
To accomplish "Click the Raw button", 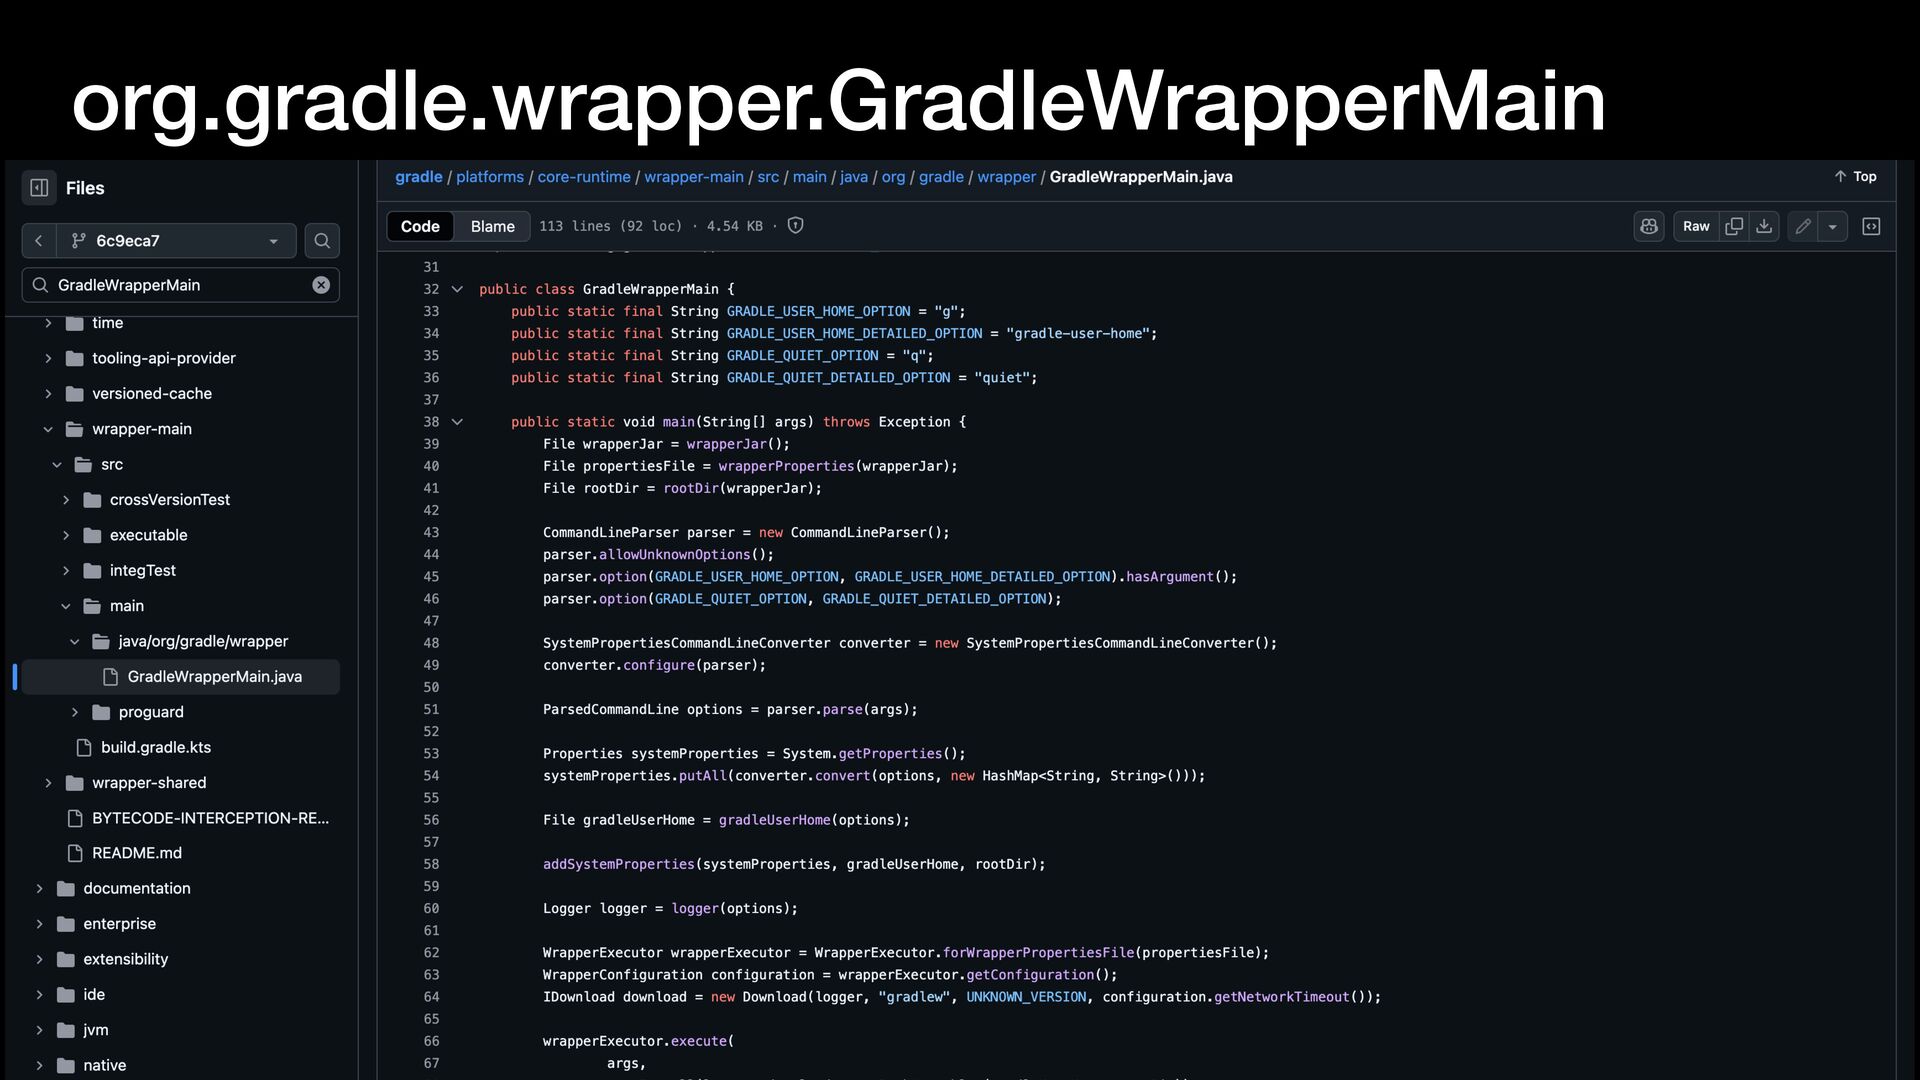I will (1696, 227).
